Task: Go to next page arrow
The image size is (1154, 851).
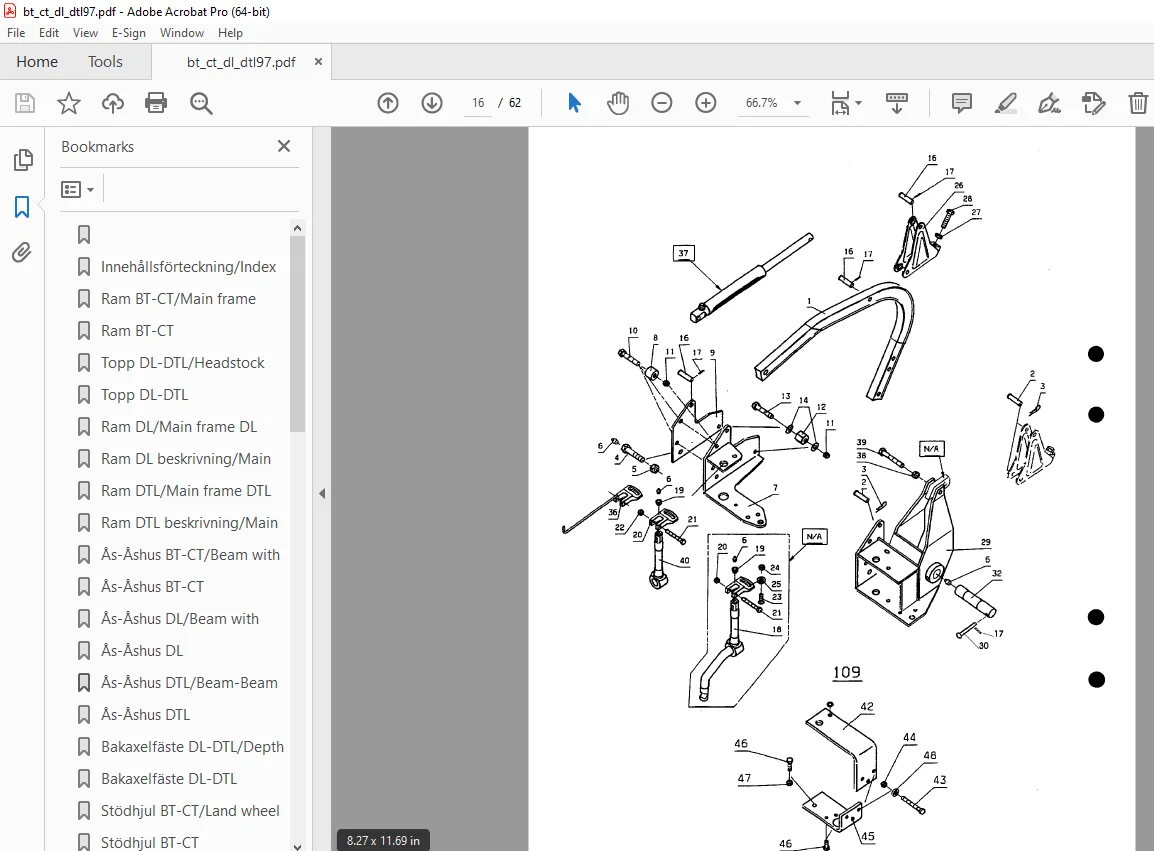Action: click(432, 103)
